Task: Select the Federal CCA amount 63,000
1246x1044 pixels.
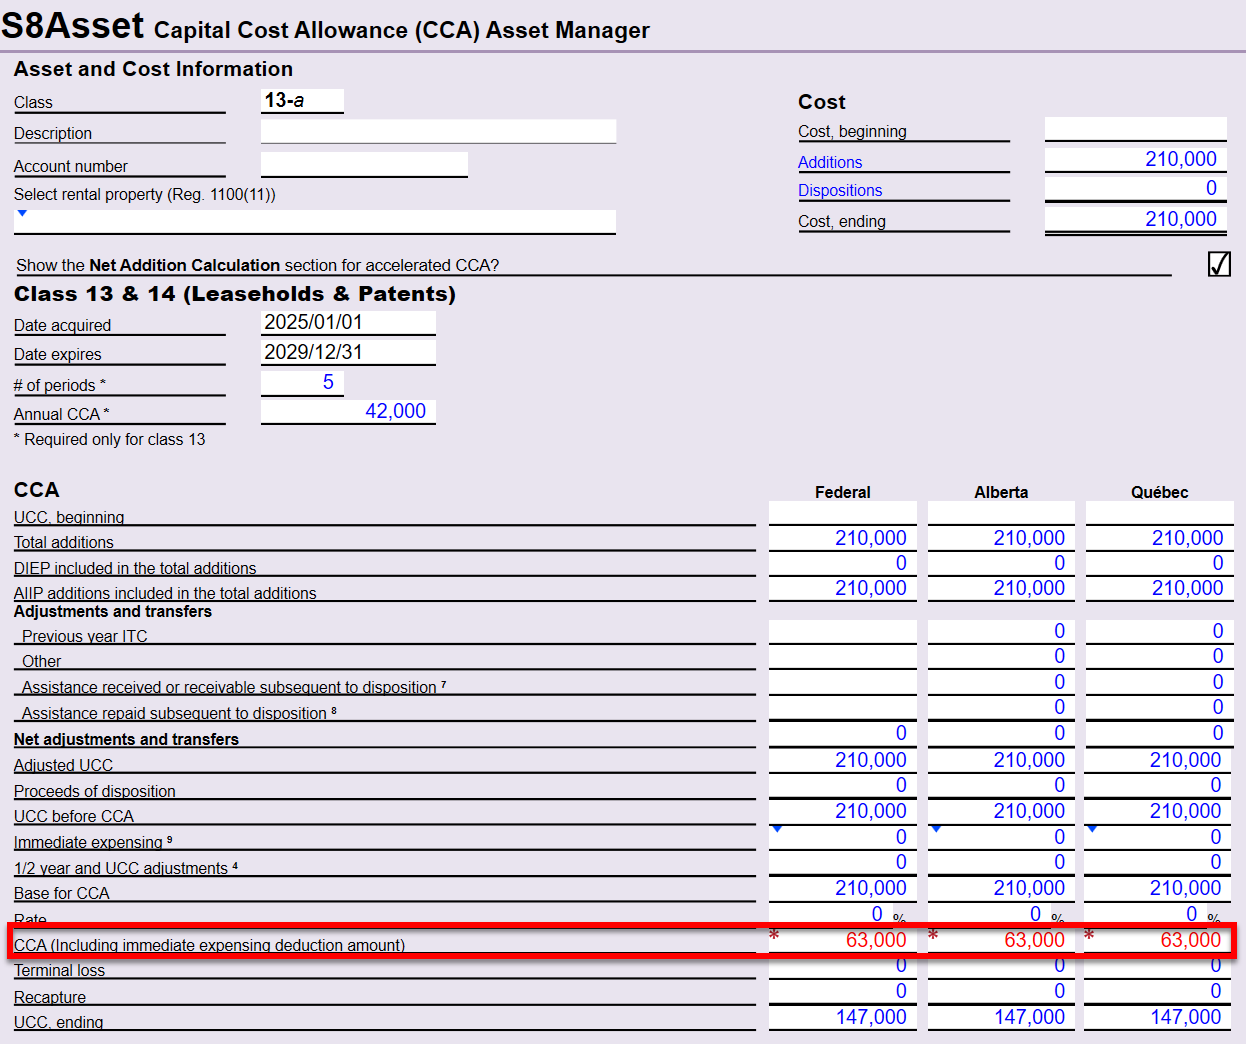Action: (x=875, y=940)
